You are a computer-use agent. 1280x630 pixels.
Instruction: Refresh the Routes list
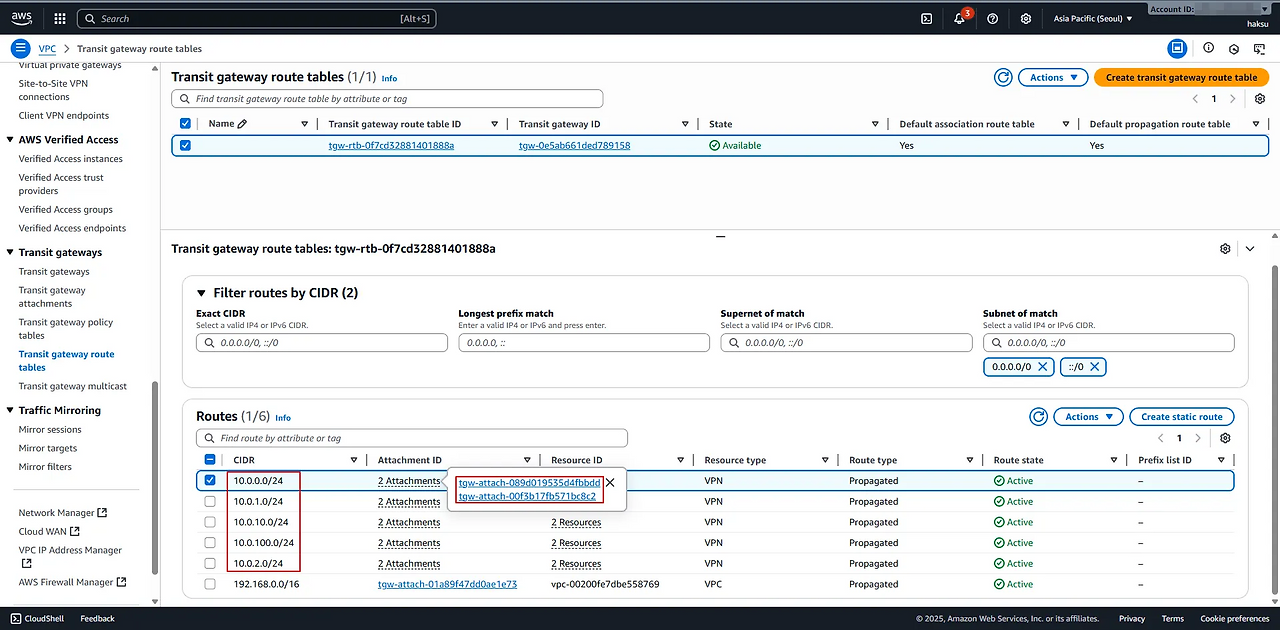click(x=1038, y=417)
